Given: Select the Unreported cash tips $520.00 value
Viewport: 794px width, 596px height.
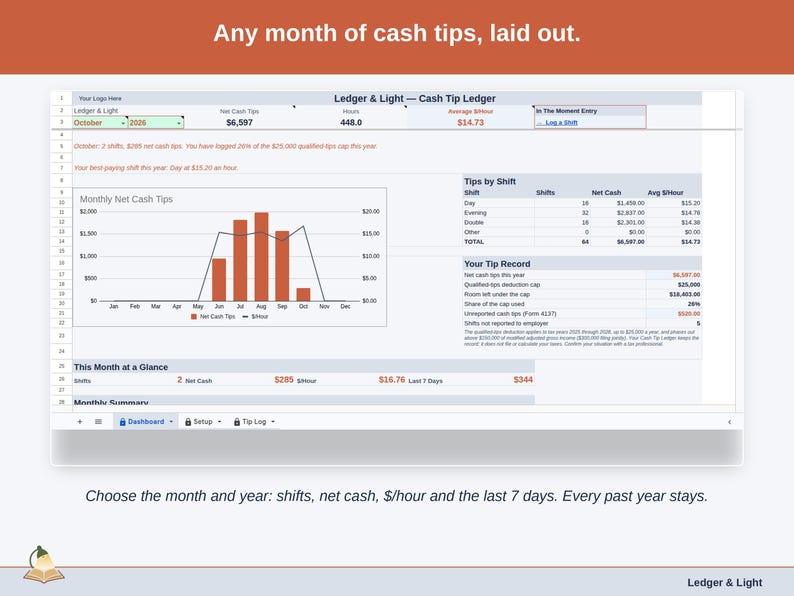Looking at the screenshot, I should pyautogui.click(x=689, y=313).
